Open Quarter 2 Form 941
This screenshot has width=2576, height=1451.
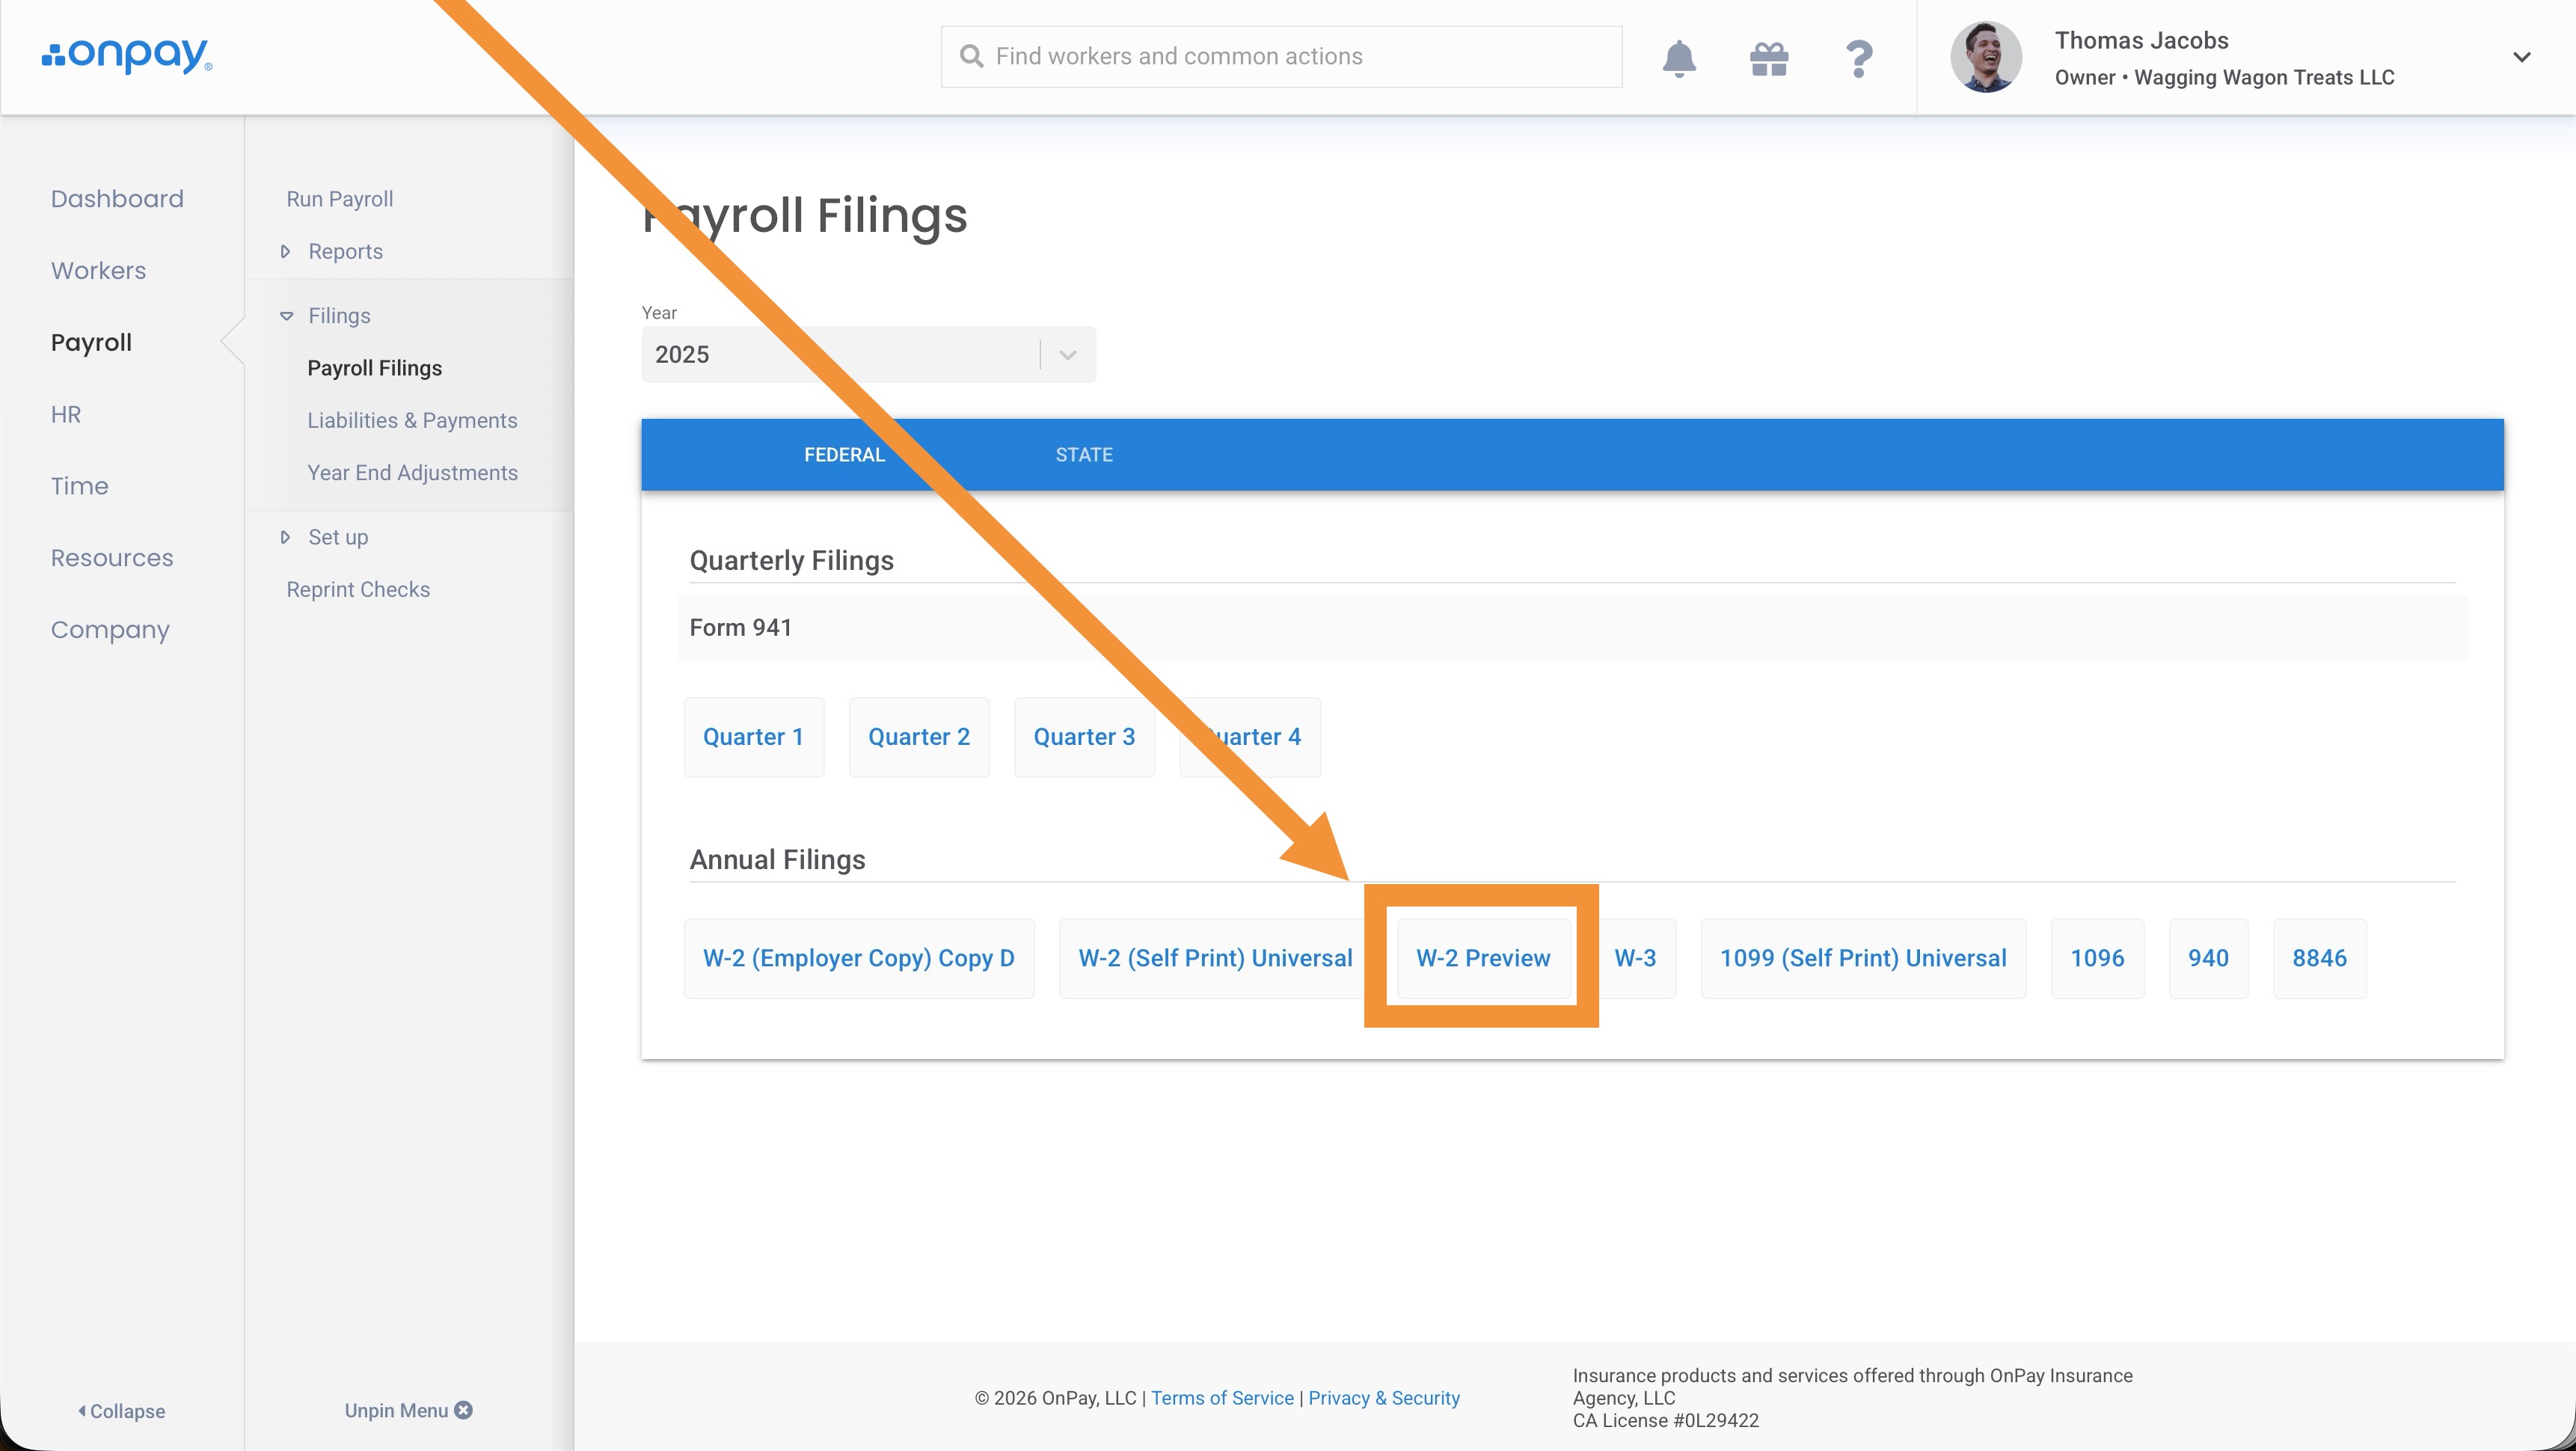coord(918,737)
